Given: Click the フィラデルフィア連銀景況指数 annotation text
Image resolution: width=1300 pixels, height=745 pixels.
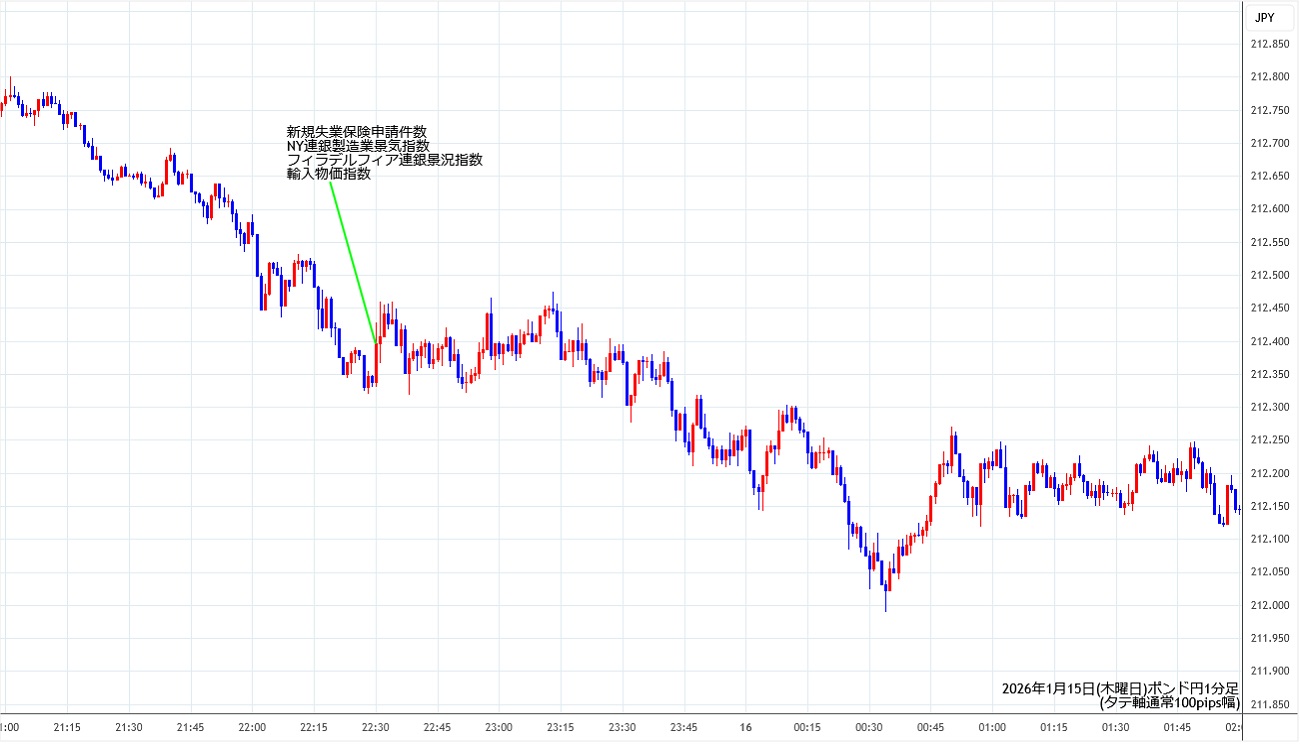Looking at the screenshot, I should [384, 160].
